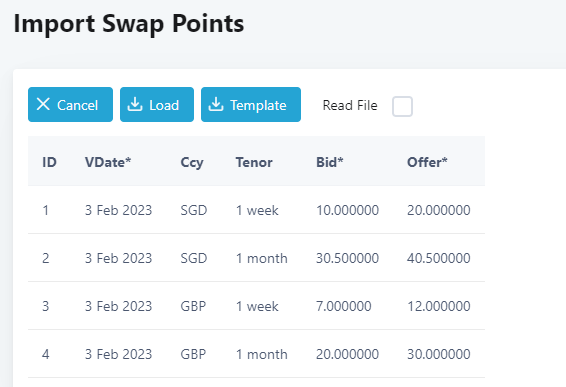Click the Read File label text

[350, 105]
